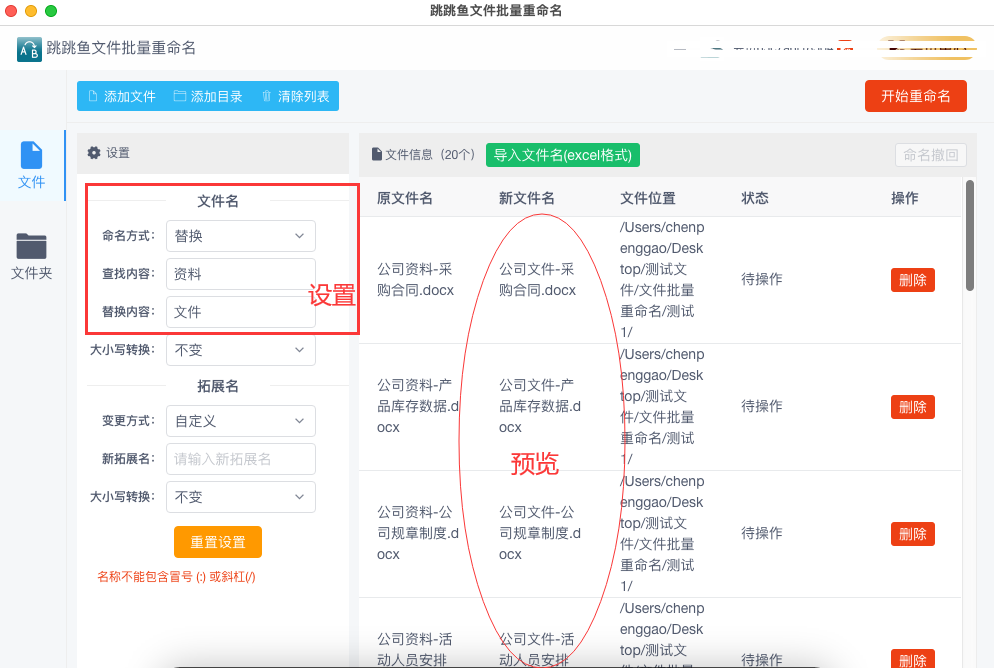The height and width of the screenshot is (668, 994).
Task: Click new name 公司文件-采购合同.docx
Action: click(x=537, y=279)
